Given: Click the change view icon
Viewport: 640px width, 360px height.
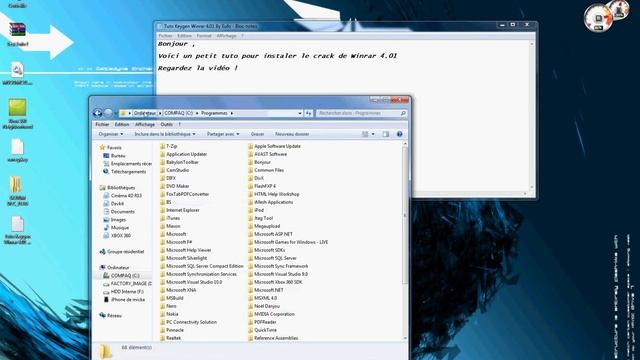Looking at the screenshot, I should point(365,134).
